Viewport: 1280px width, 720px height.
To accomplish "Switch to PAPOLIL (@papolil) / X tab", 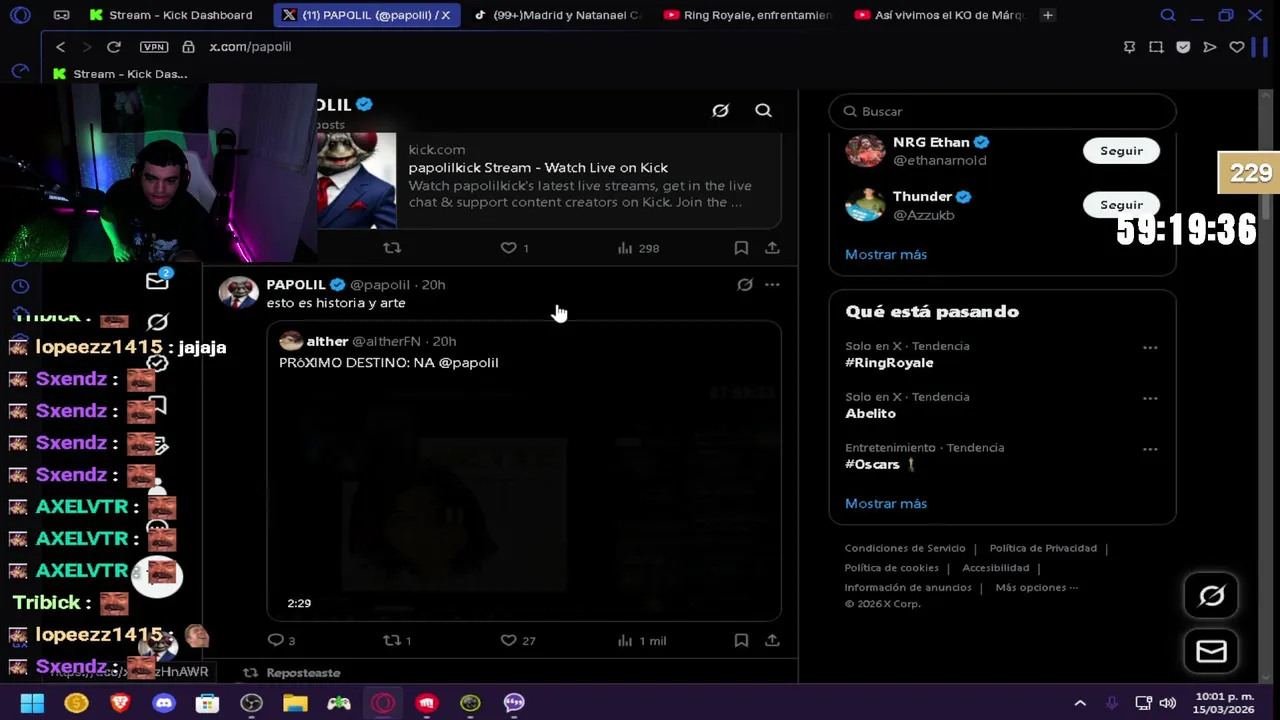I will [x=366, y=15].
